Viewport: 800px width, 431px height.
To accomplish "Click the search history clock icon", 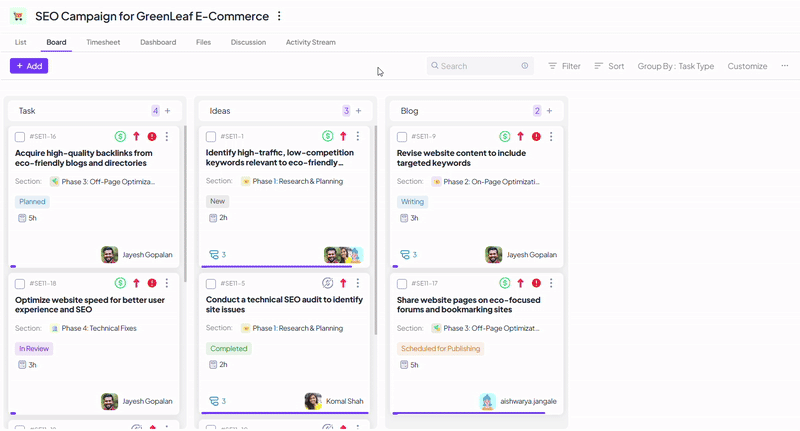I will (x=524, y=66).
